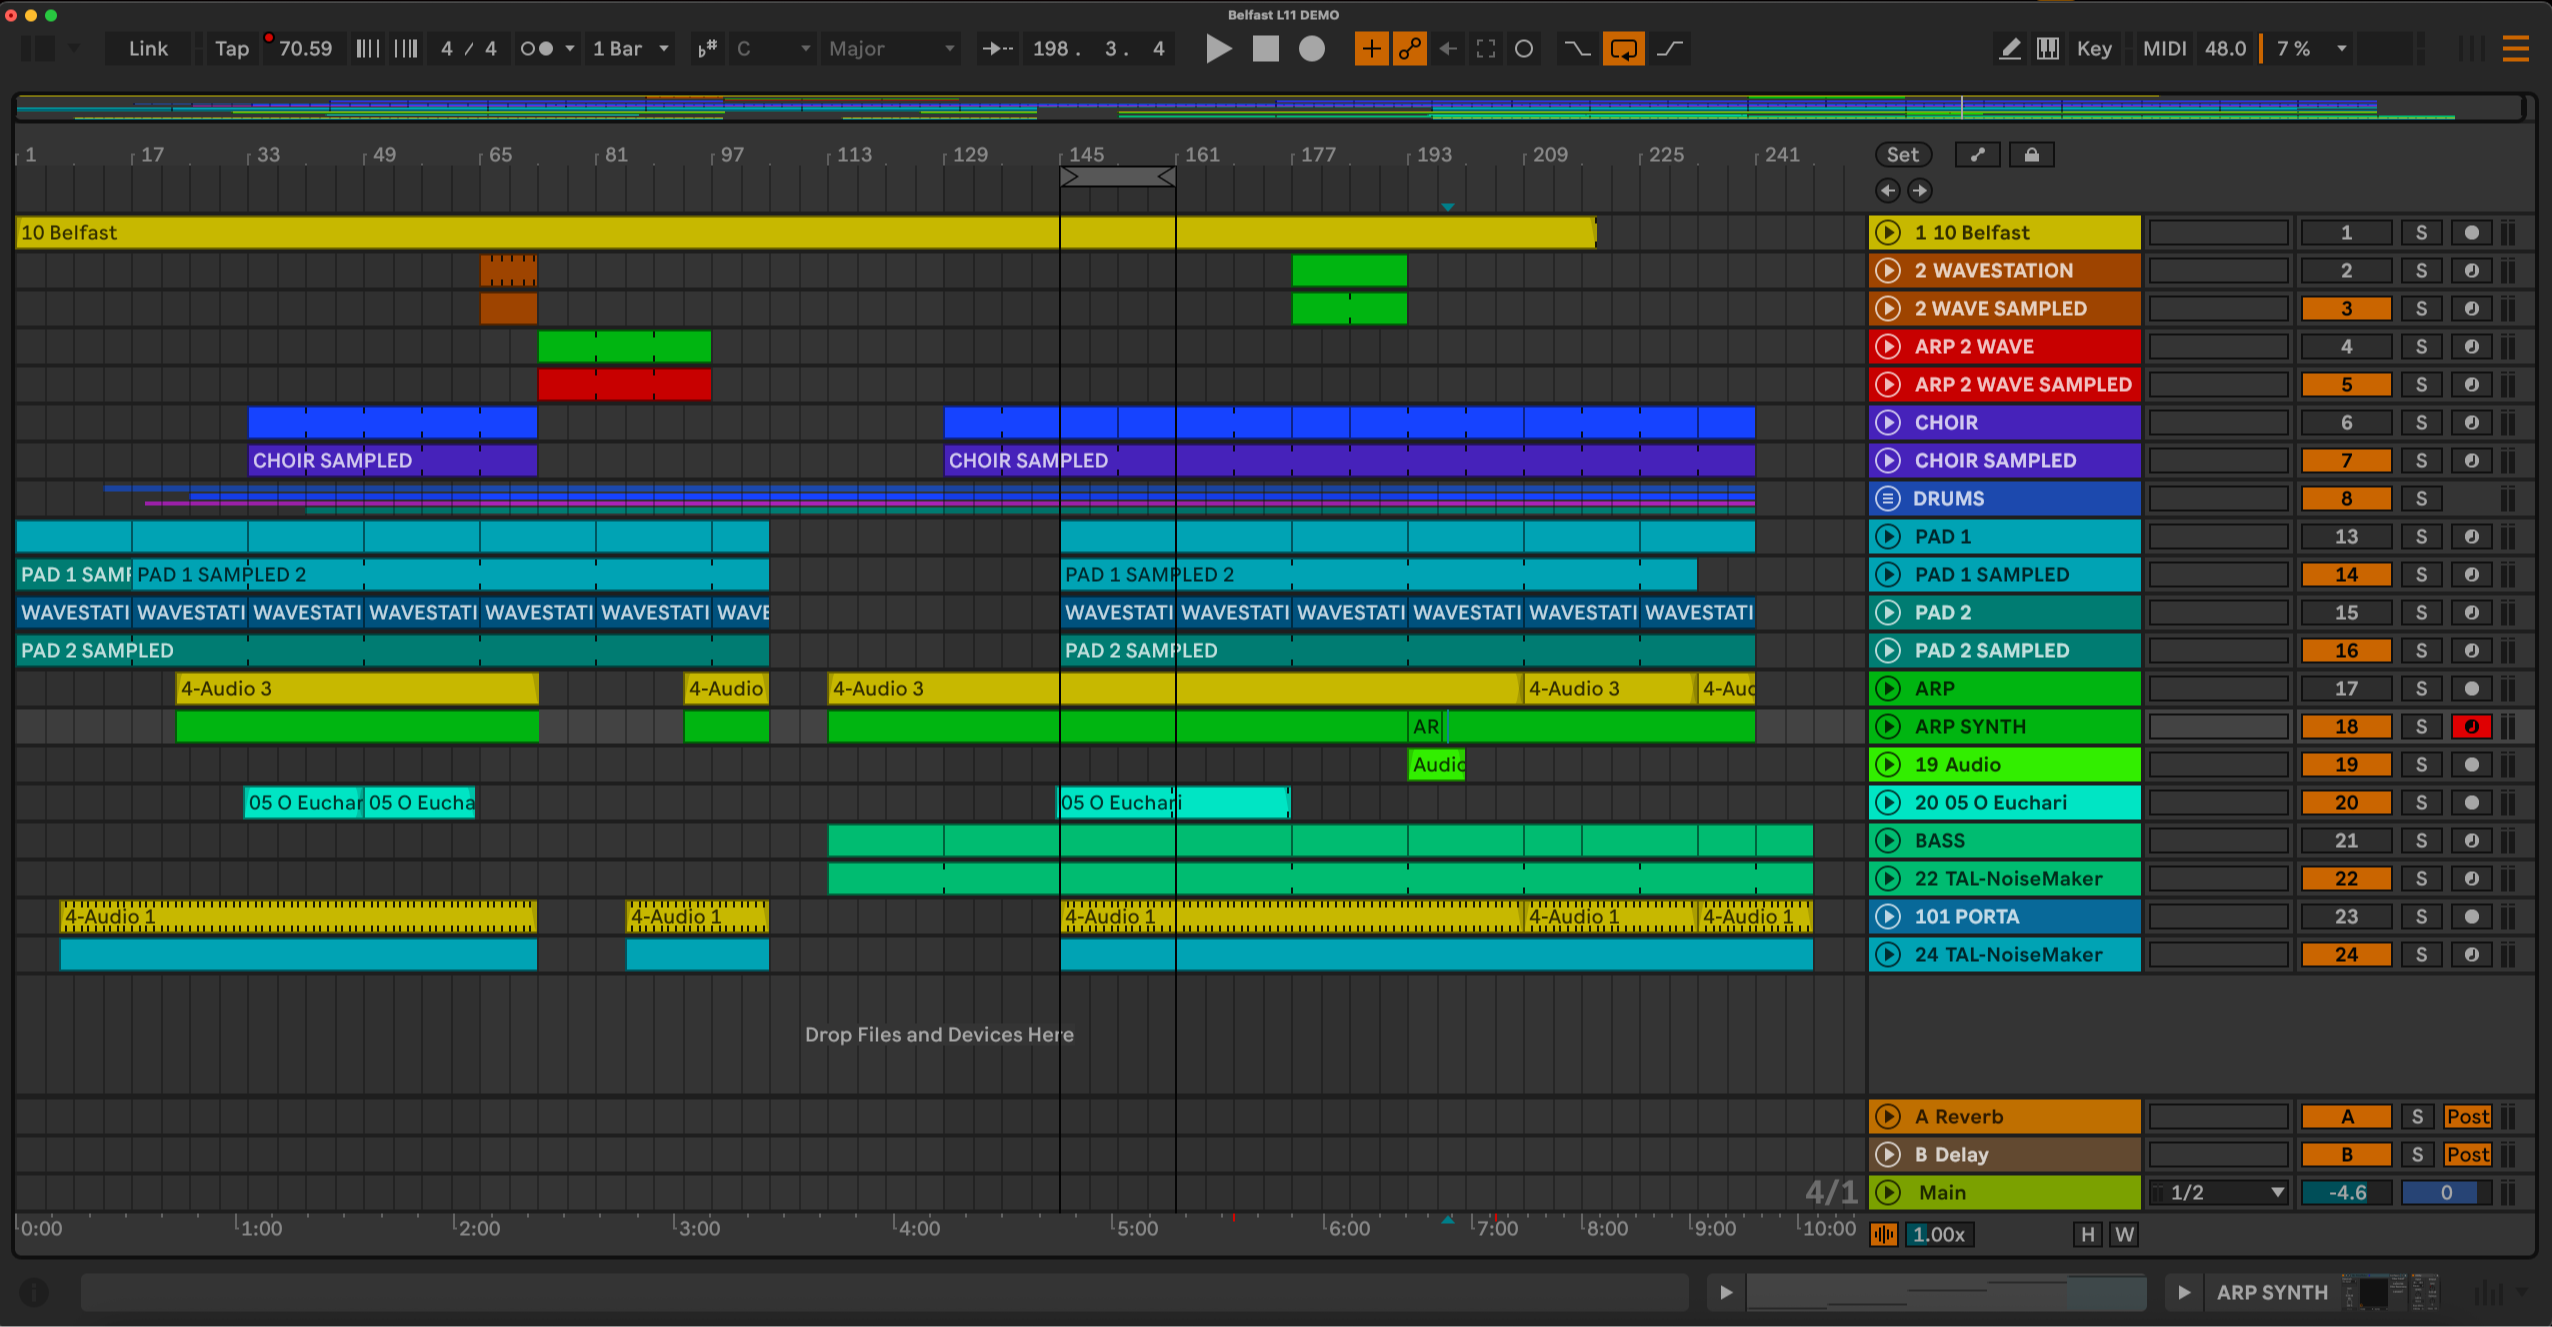The height and width of the screenshot is (1327, 2552).
Task: Click the Set locator button
Action: click(x=1902, y=155)
